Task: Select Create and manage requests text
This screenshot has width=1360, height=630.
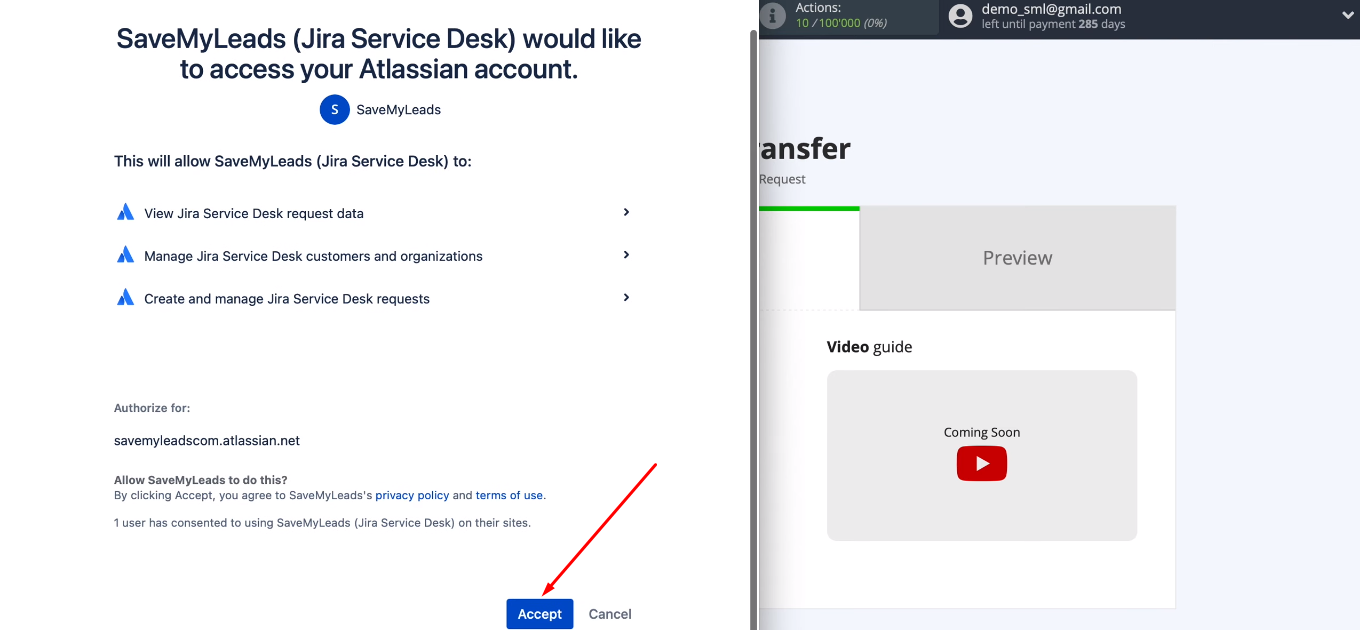Action: pyautogui.click(x=287, y=299)
